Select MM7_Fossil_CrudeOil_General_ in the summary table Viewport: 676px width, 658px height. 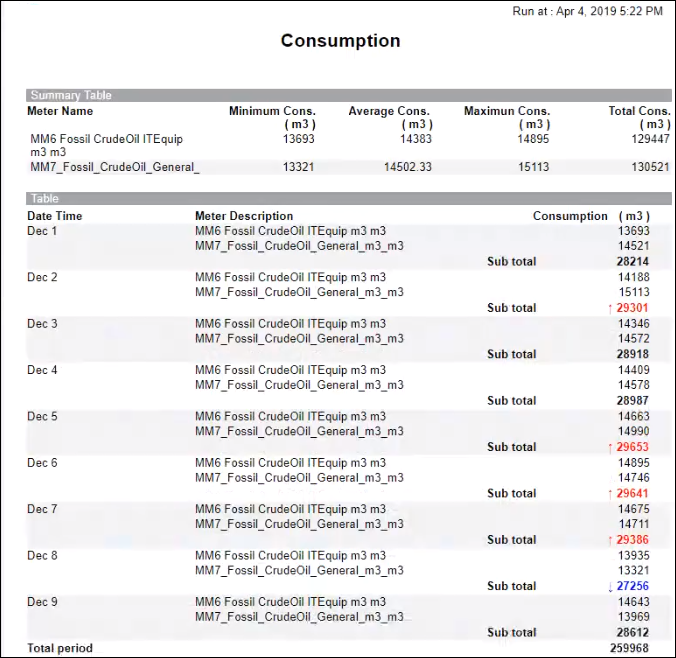pyautogui.click(x=115, y=167)
